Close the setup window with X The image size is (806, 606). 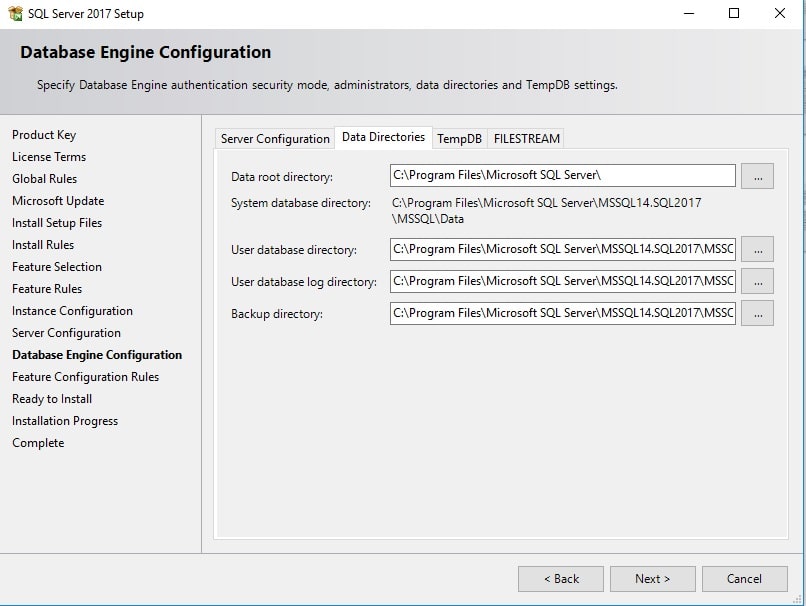pyautogui.click(x=780, y=14)
